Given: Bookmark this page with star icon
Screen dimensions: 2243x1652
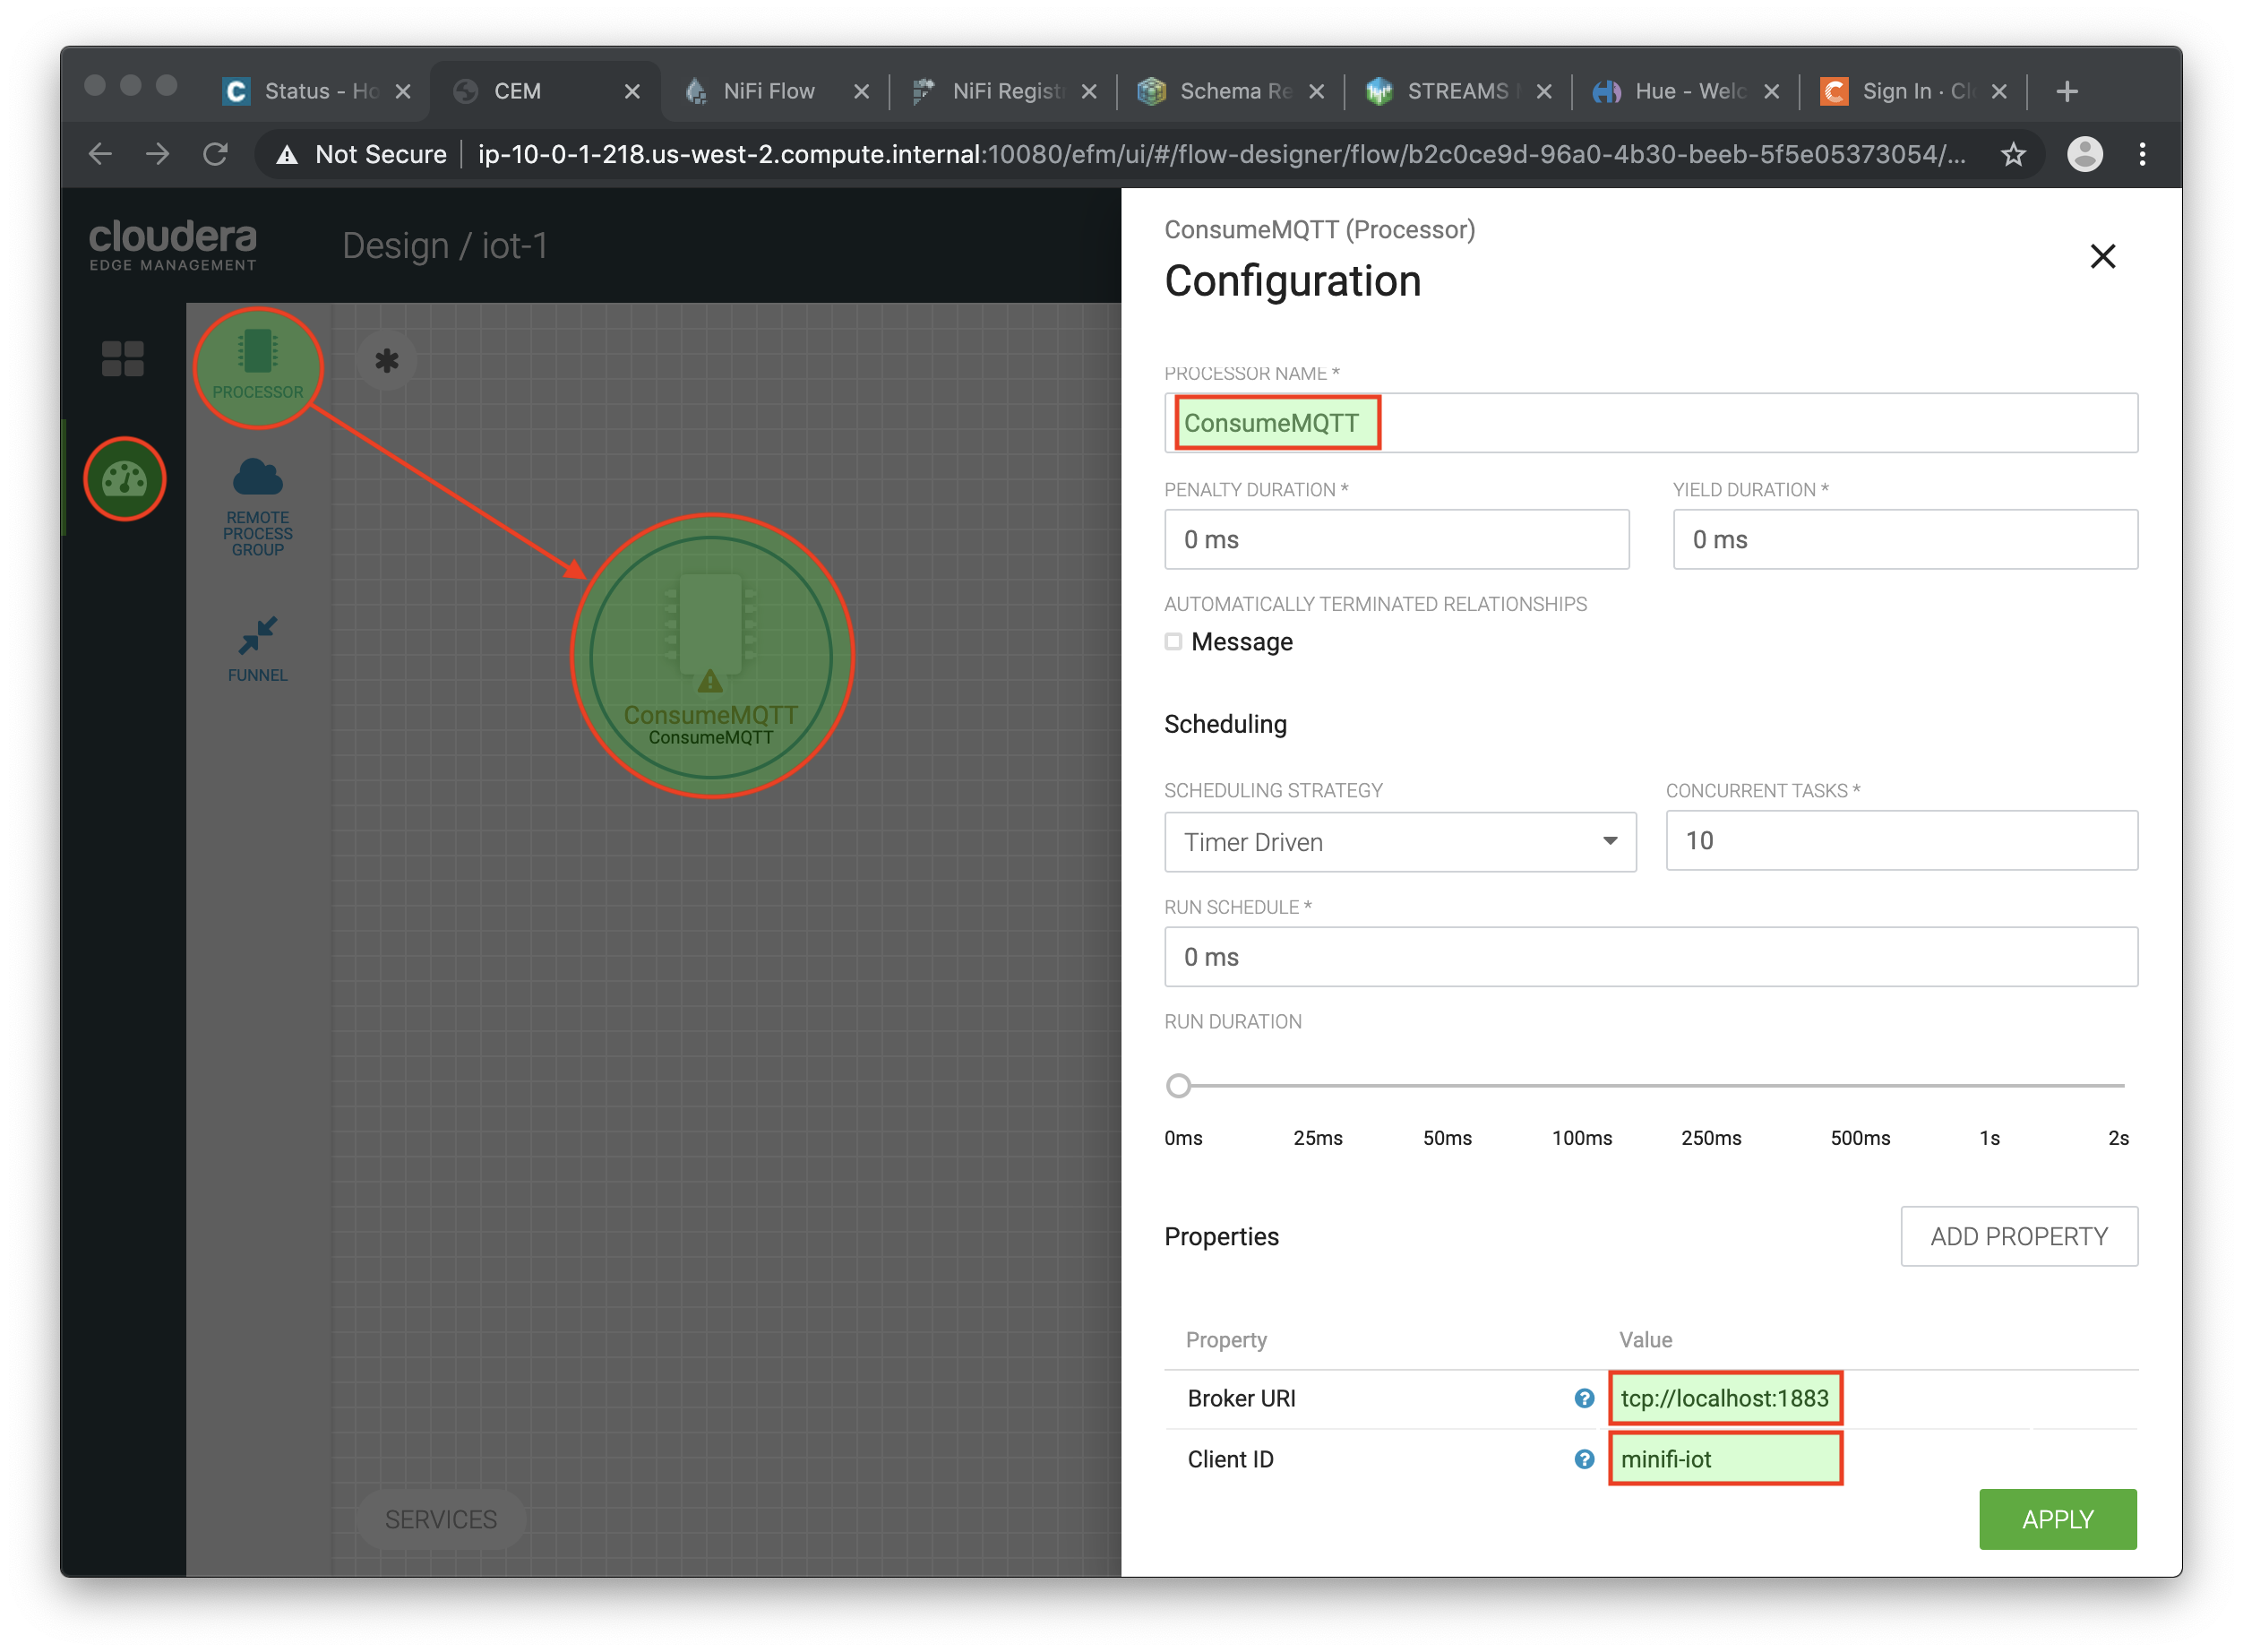Looking at the screenshot, I should point(2012,154).
